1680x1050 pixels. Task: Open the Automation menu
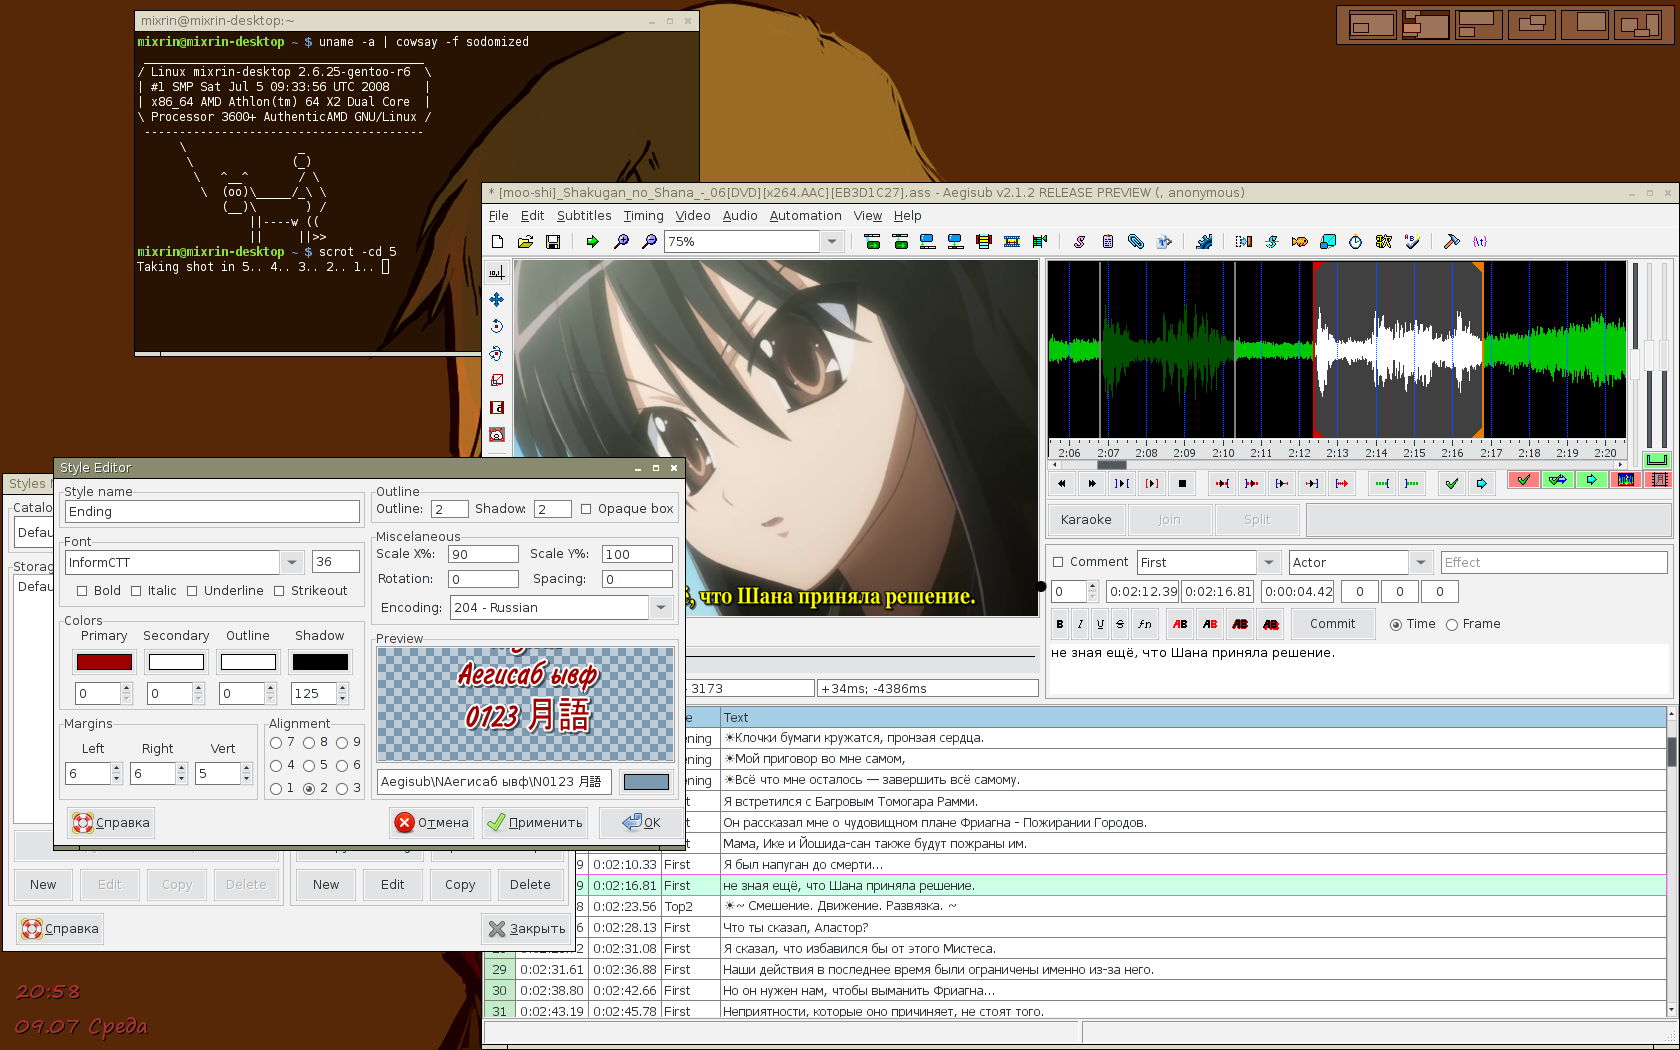pos(805,216)
